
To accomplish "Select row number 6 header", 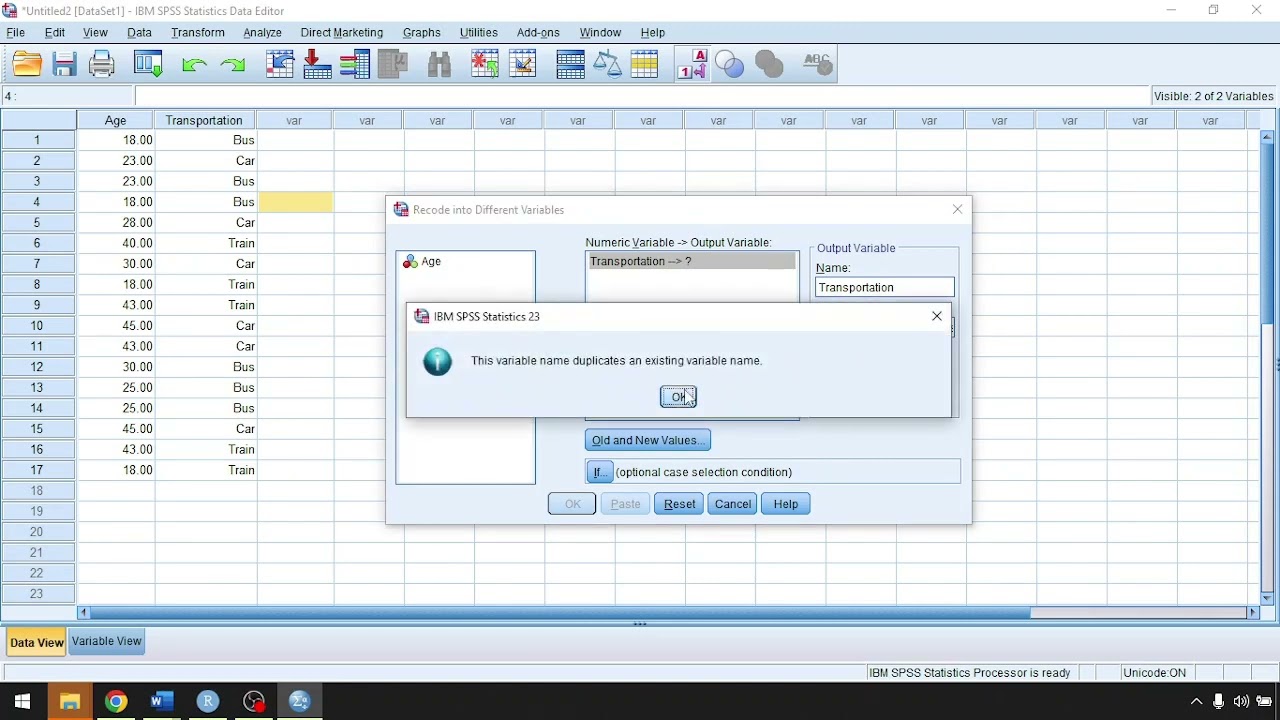I will click(x=38, y=243).
